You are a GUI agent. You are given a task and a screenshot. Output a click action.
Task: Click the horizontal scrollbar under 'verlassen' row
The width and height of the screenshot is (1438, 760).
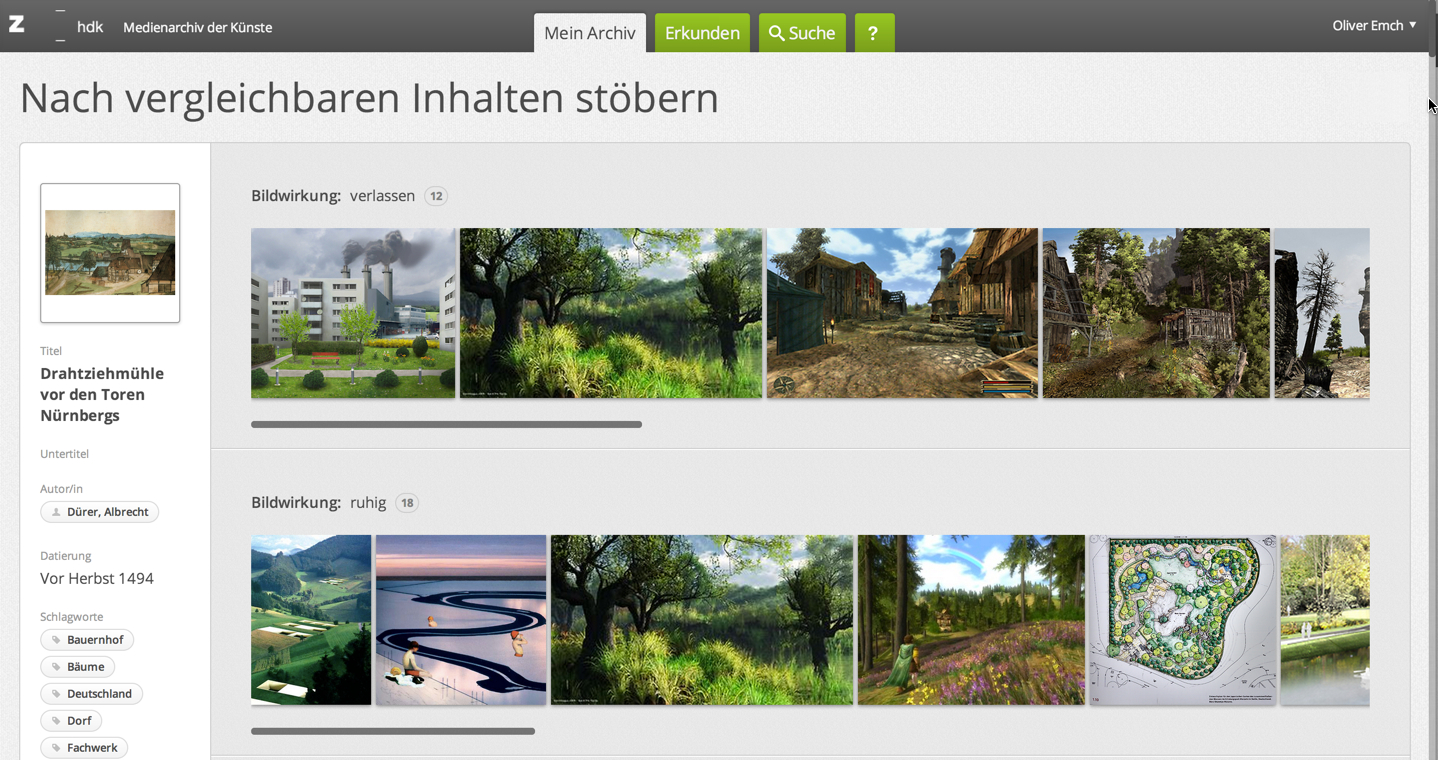(446, 424)
